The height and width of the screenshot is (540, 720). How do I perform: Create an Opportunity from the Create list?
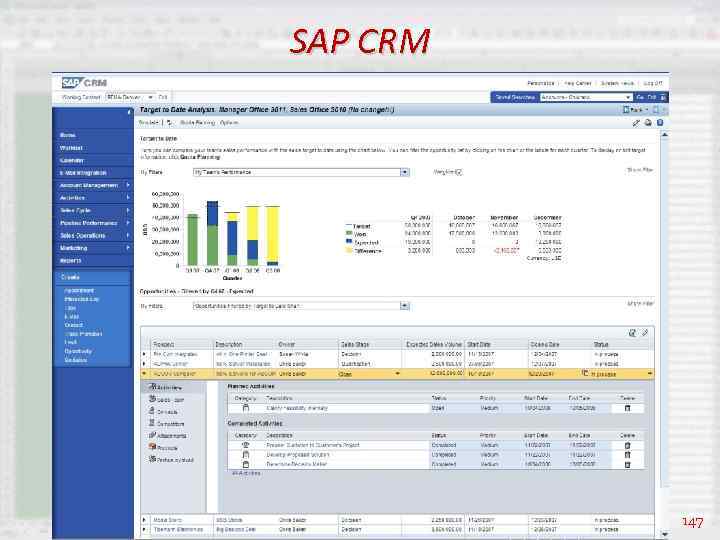tap(78, 351)
